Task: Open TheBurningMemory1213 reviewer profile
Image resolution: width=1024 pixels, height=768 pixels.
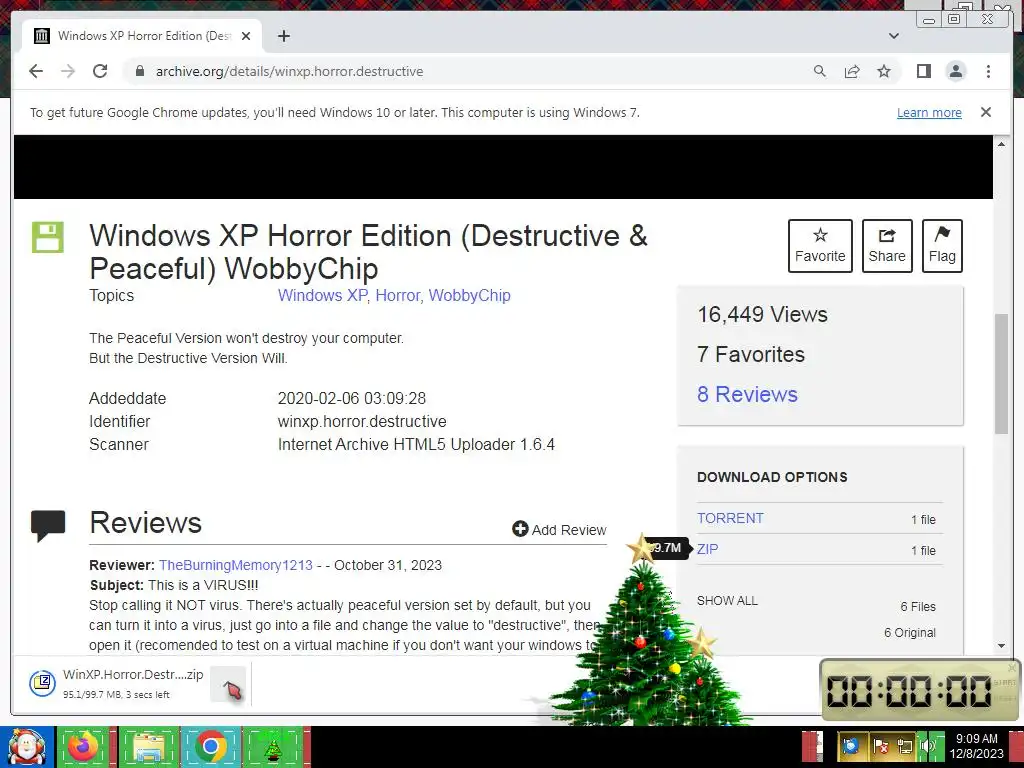Action: pos(236,565)
